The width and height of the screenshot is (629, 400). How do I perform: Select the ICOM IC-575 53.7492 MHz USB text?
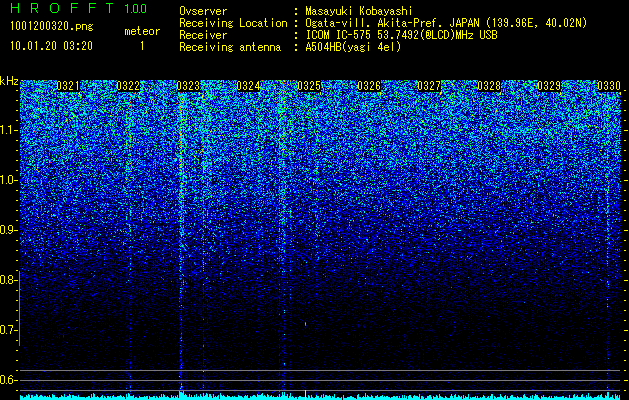tap(401, 35)
